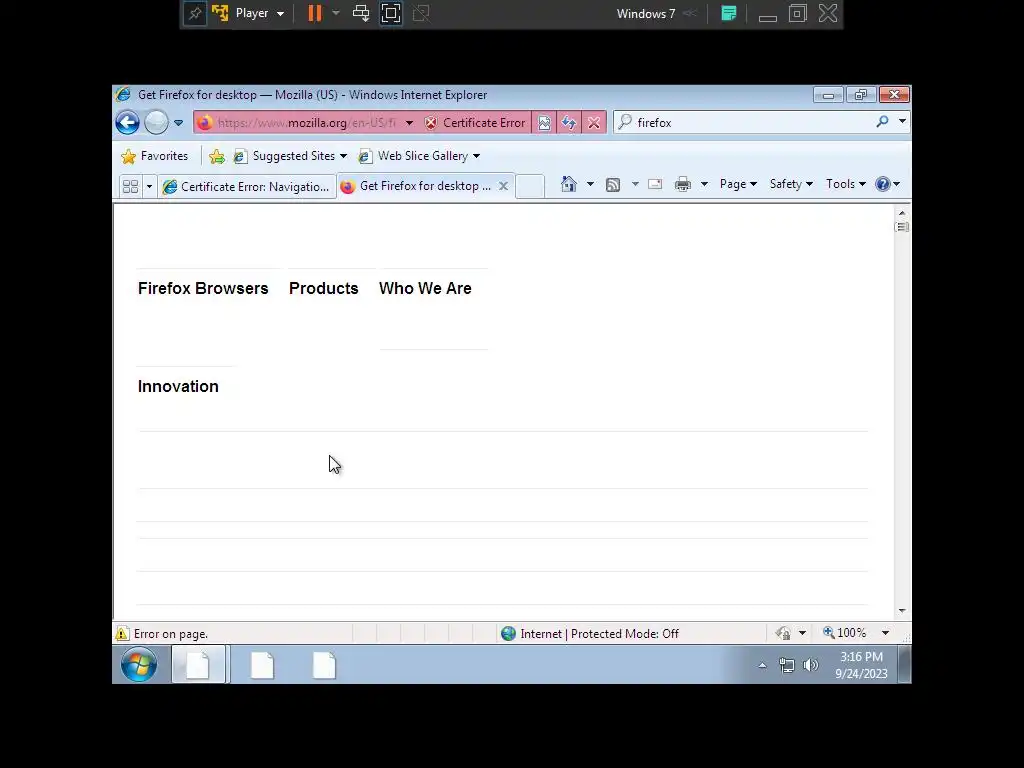Expand the Home button dropdown arrow
The image size is (1024, 768).
[590, 184]
